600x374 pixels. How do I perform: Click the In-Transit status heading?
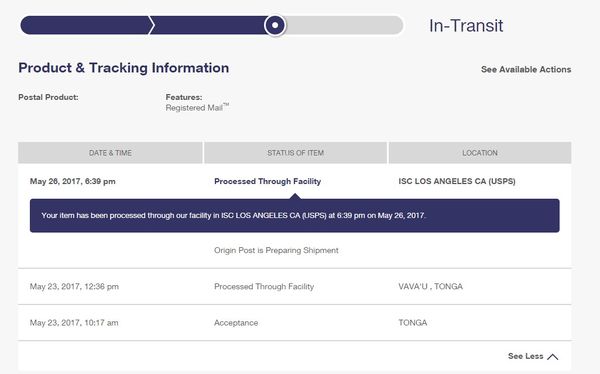pos(466,26)
